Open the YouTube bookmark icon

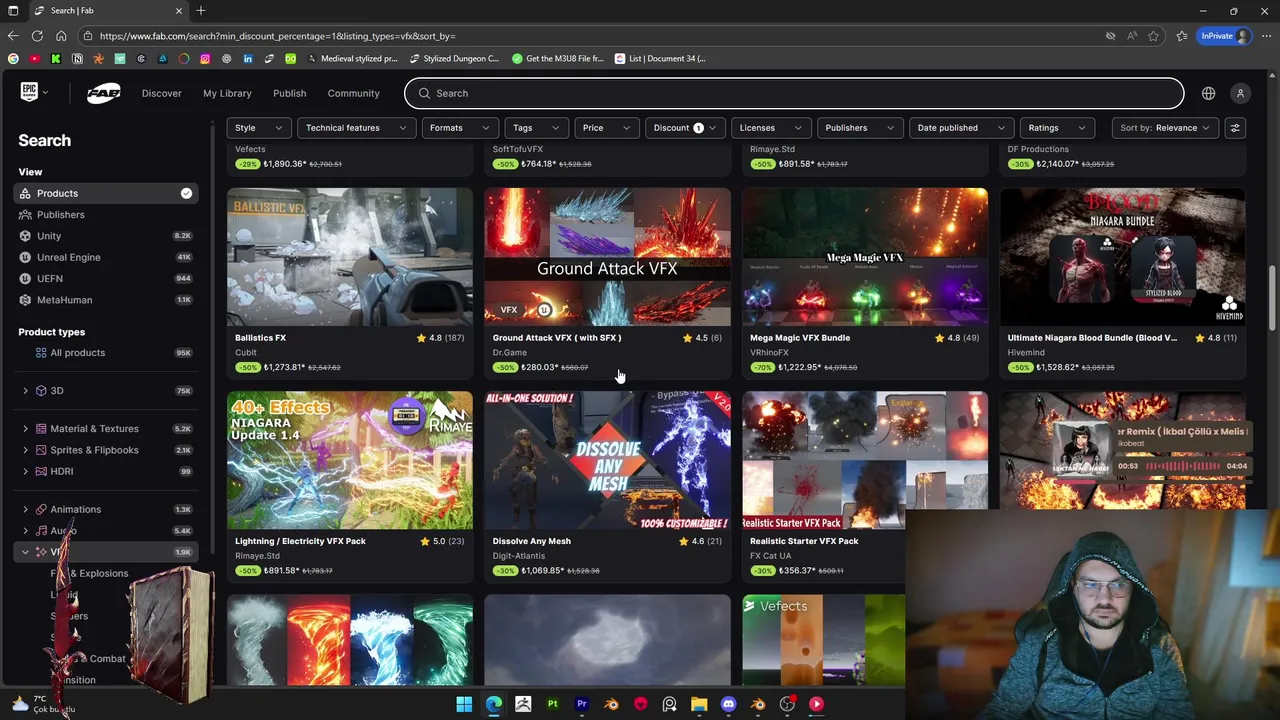(35, 59)
